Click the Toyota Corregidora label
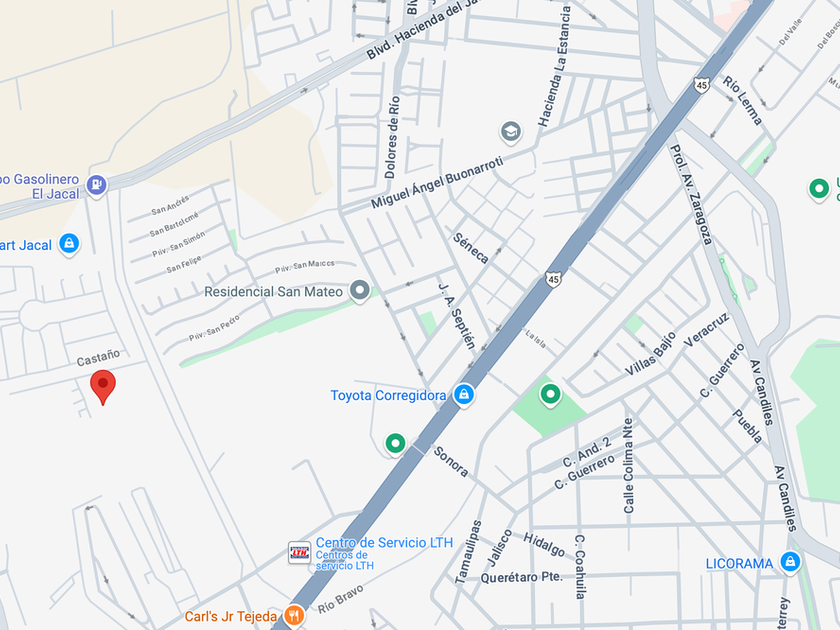Viewport: 840px width, 630px height. [388, 395]
